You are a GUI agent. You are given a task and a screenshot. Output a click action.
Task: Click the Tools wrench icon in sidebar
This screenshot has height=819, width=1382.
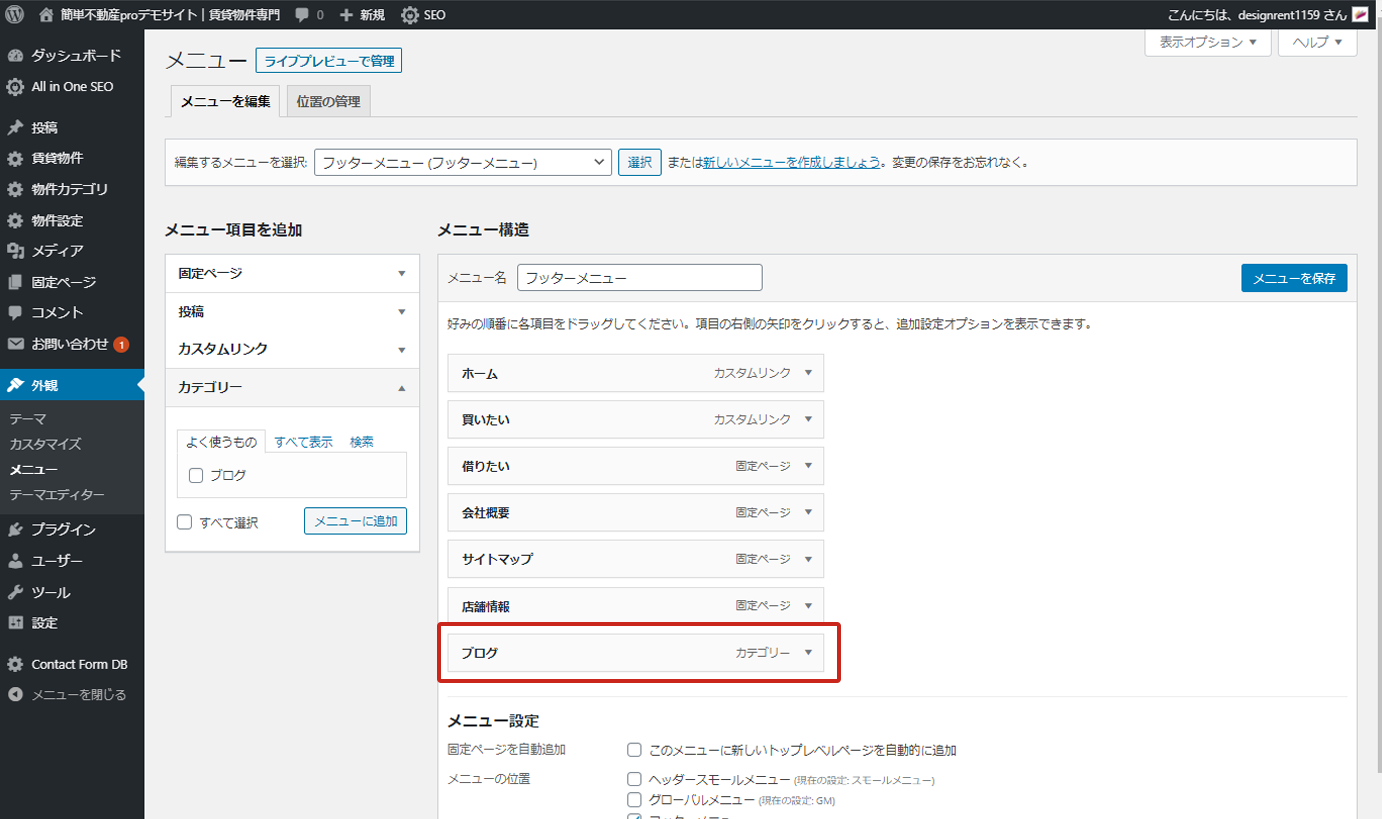(15, 592)
